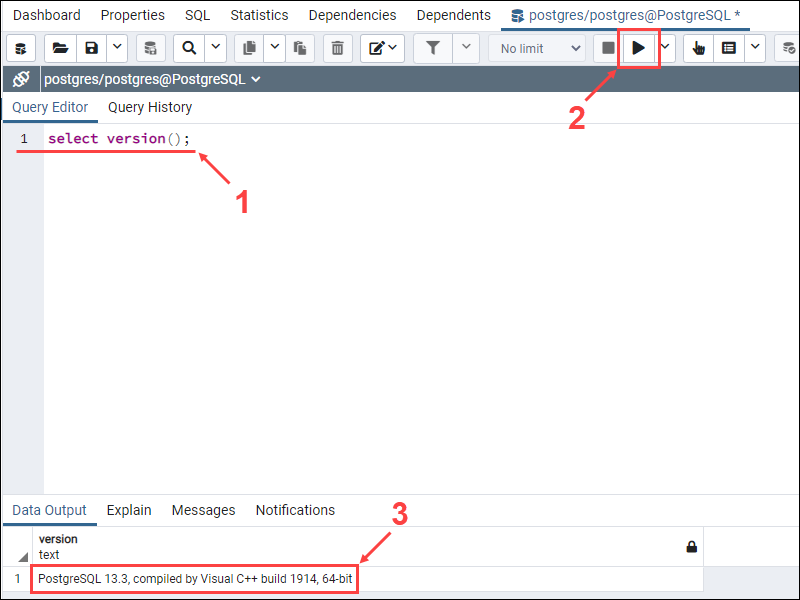This screenshot has width=800, height=600.
Task: Open file with the folder icon
Action: [60, 48]
